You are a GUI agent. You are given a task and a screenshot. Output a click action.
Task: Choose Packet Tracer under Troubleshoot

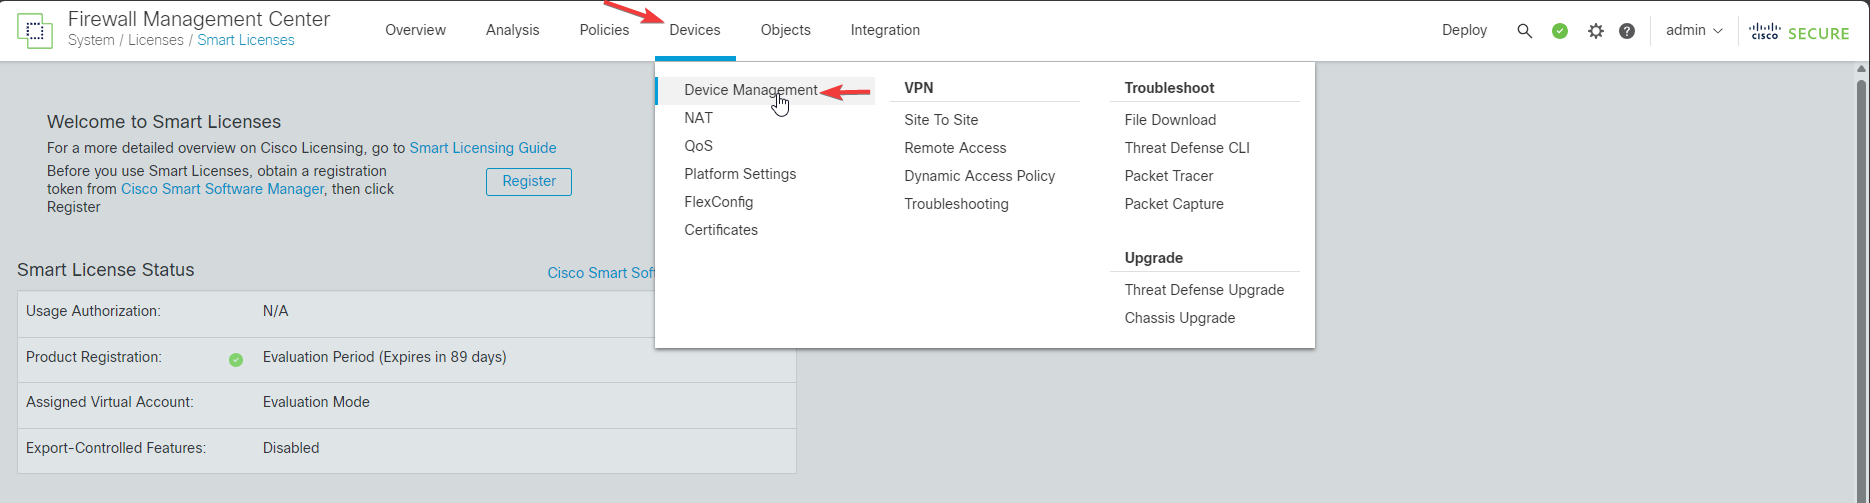[1168, 176]
